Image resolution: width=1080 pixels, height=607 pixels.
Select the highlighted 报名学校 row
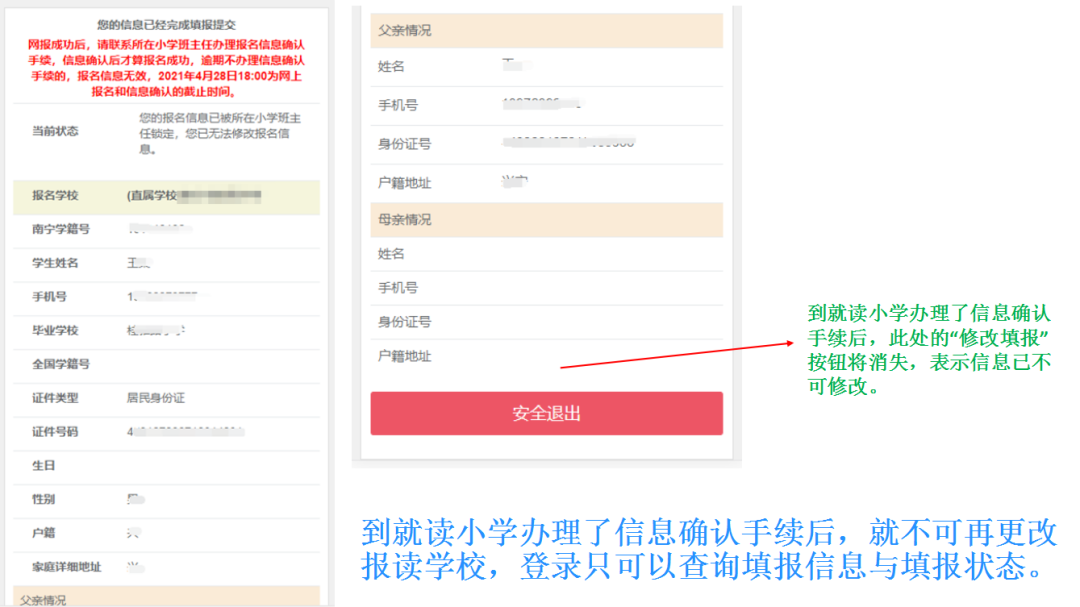166,196
